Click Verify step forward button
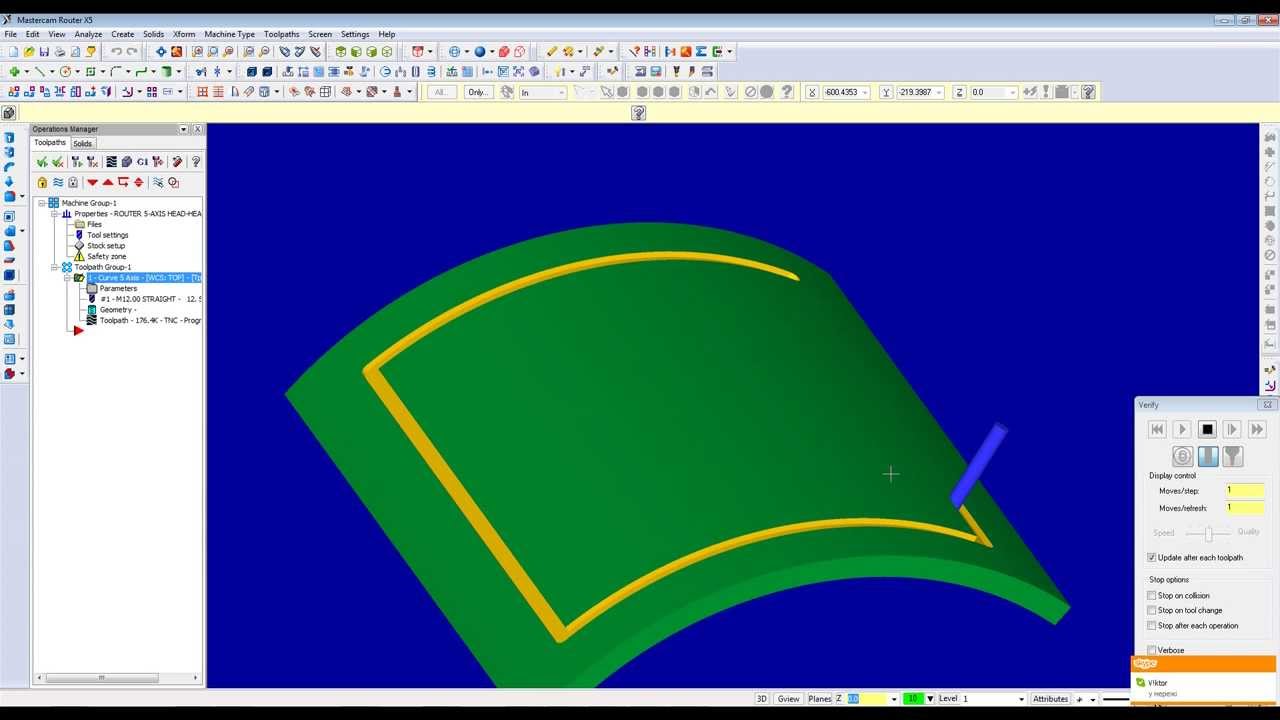The image size is (1280, 720). click(1232, 429)
